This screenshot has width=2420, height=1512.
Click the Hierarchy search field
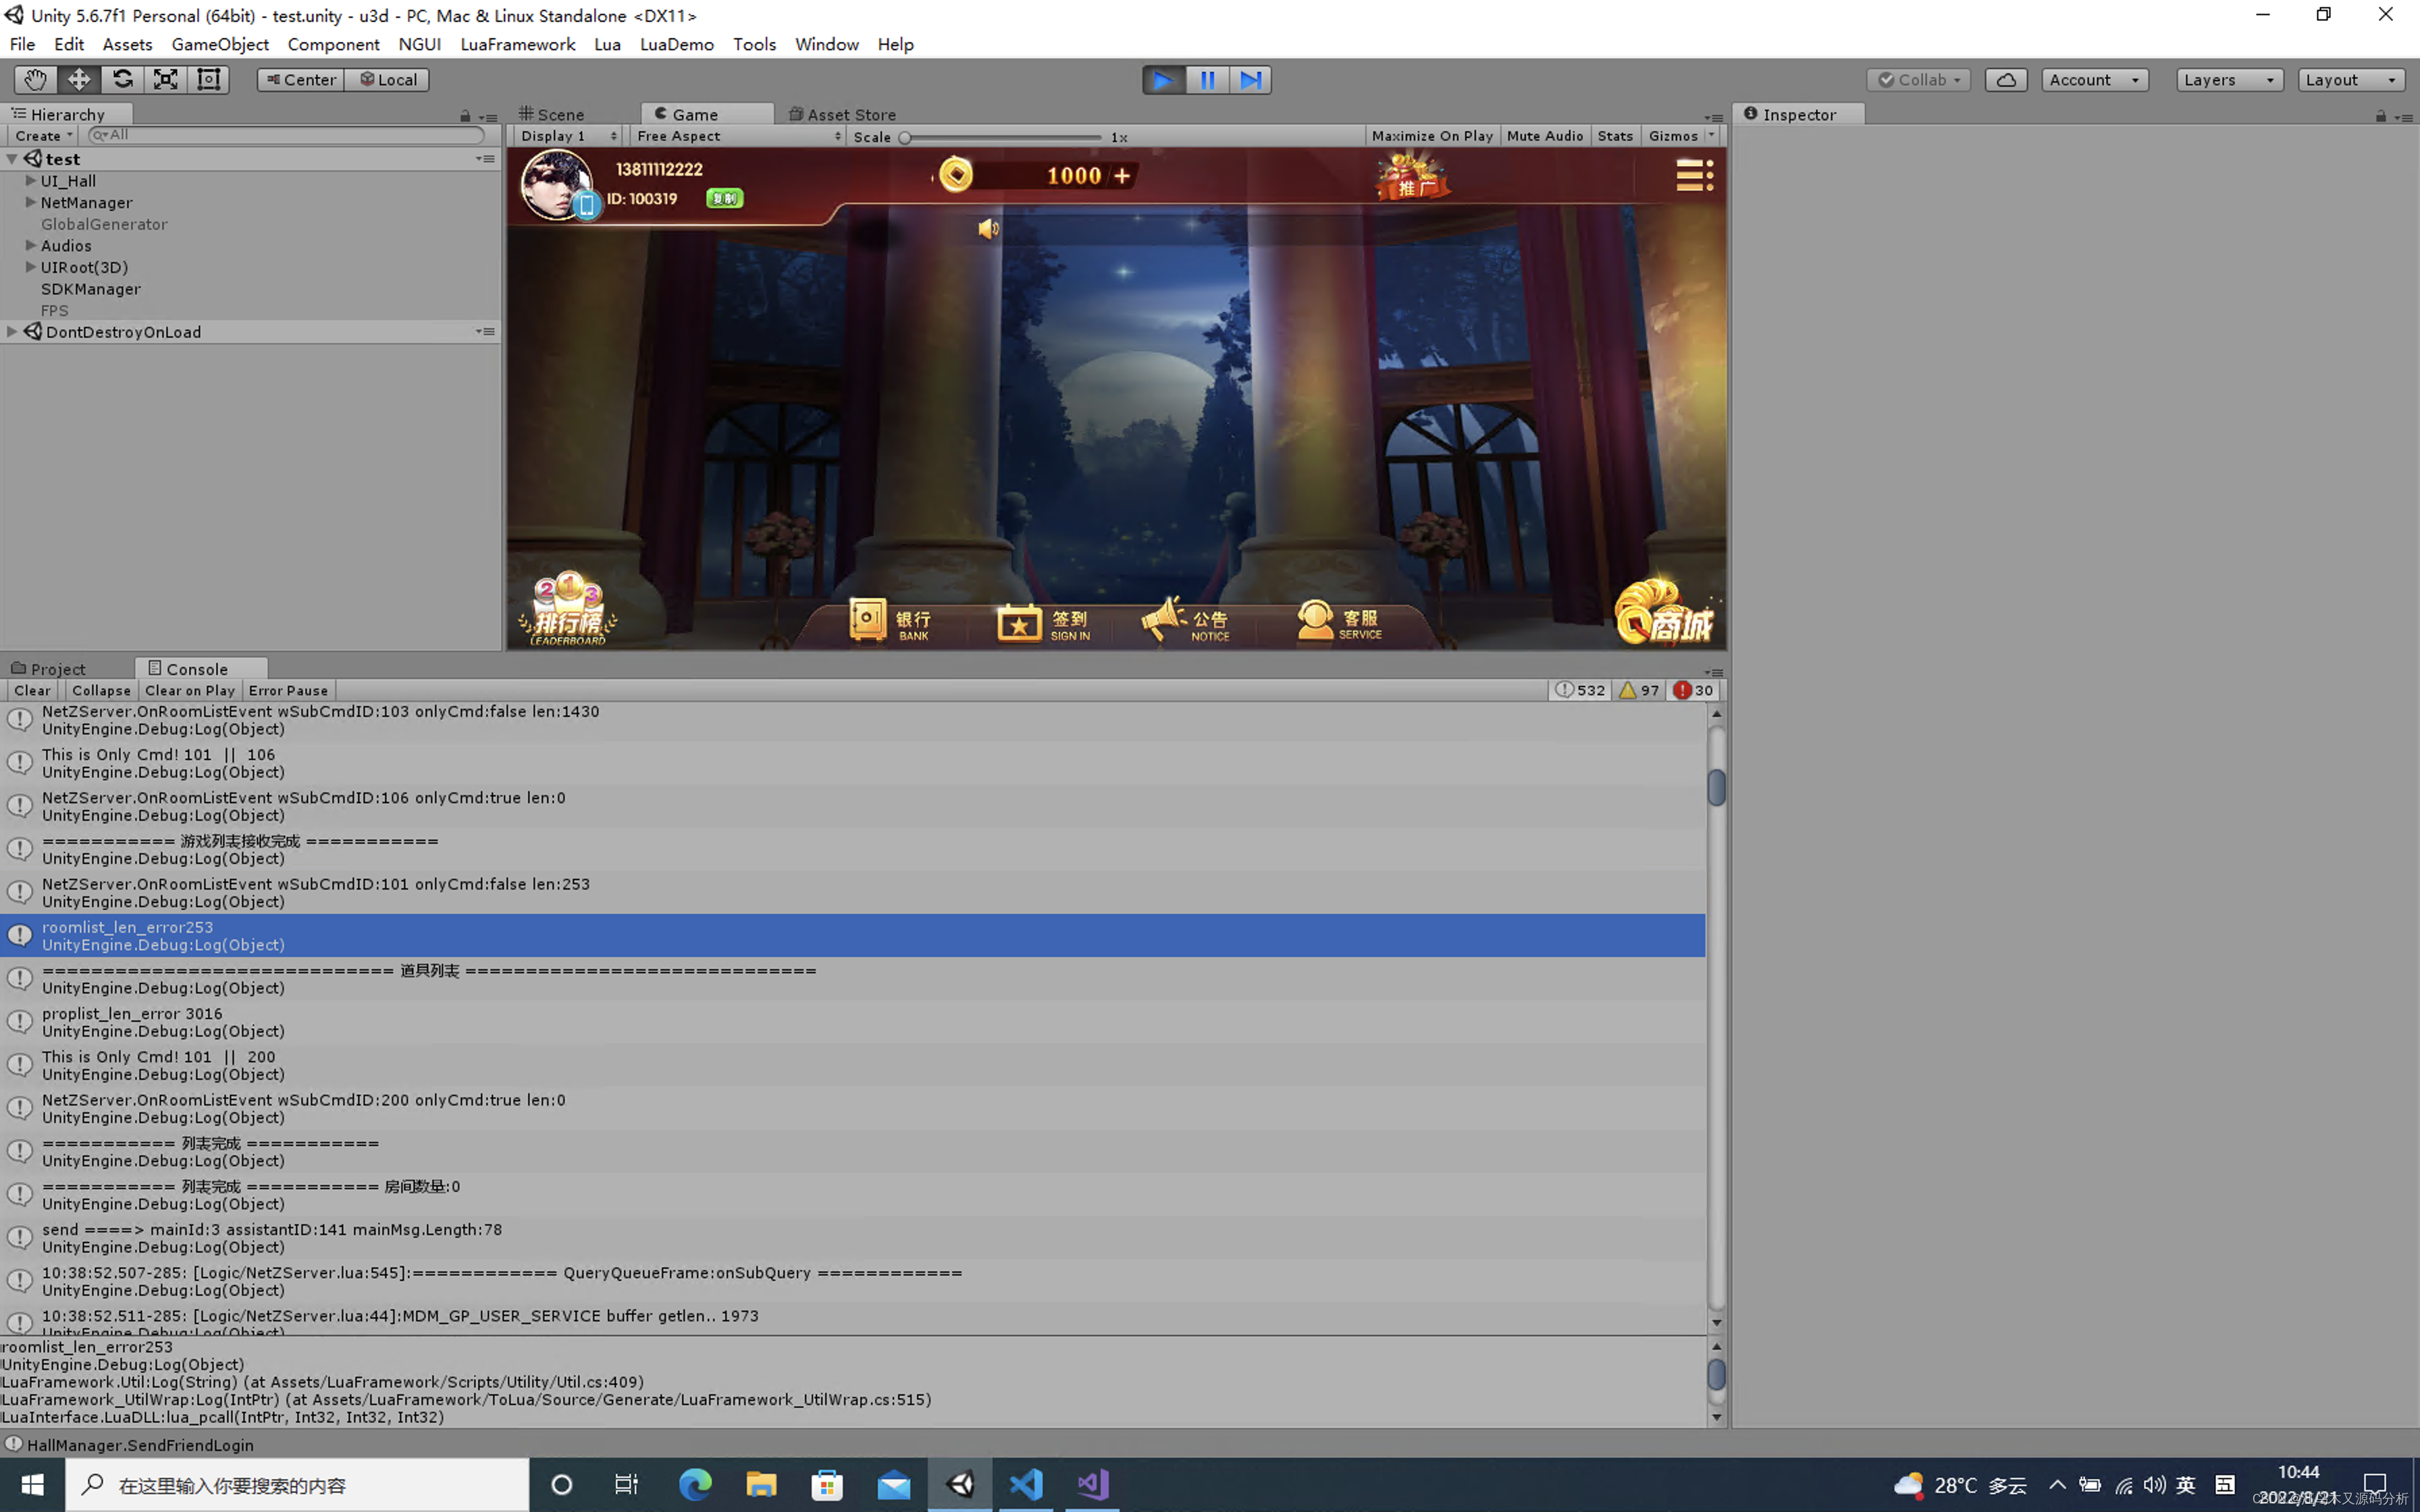coord(287,135)
